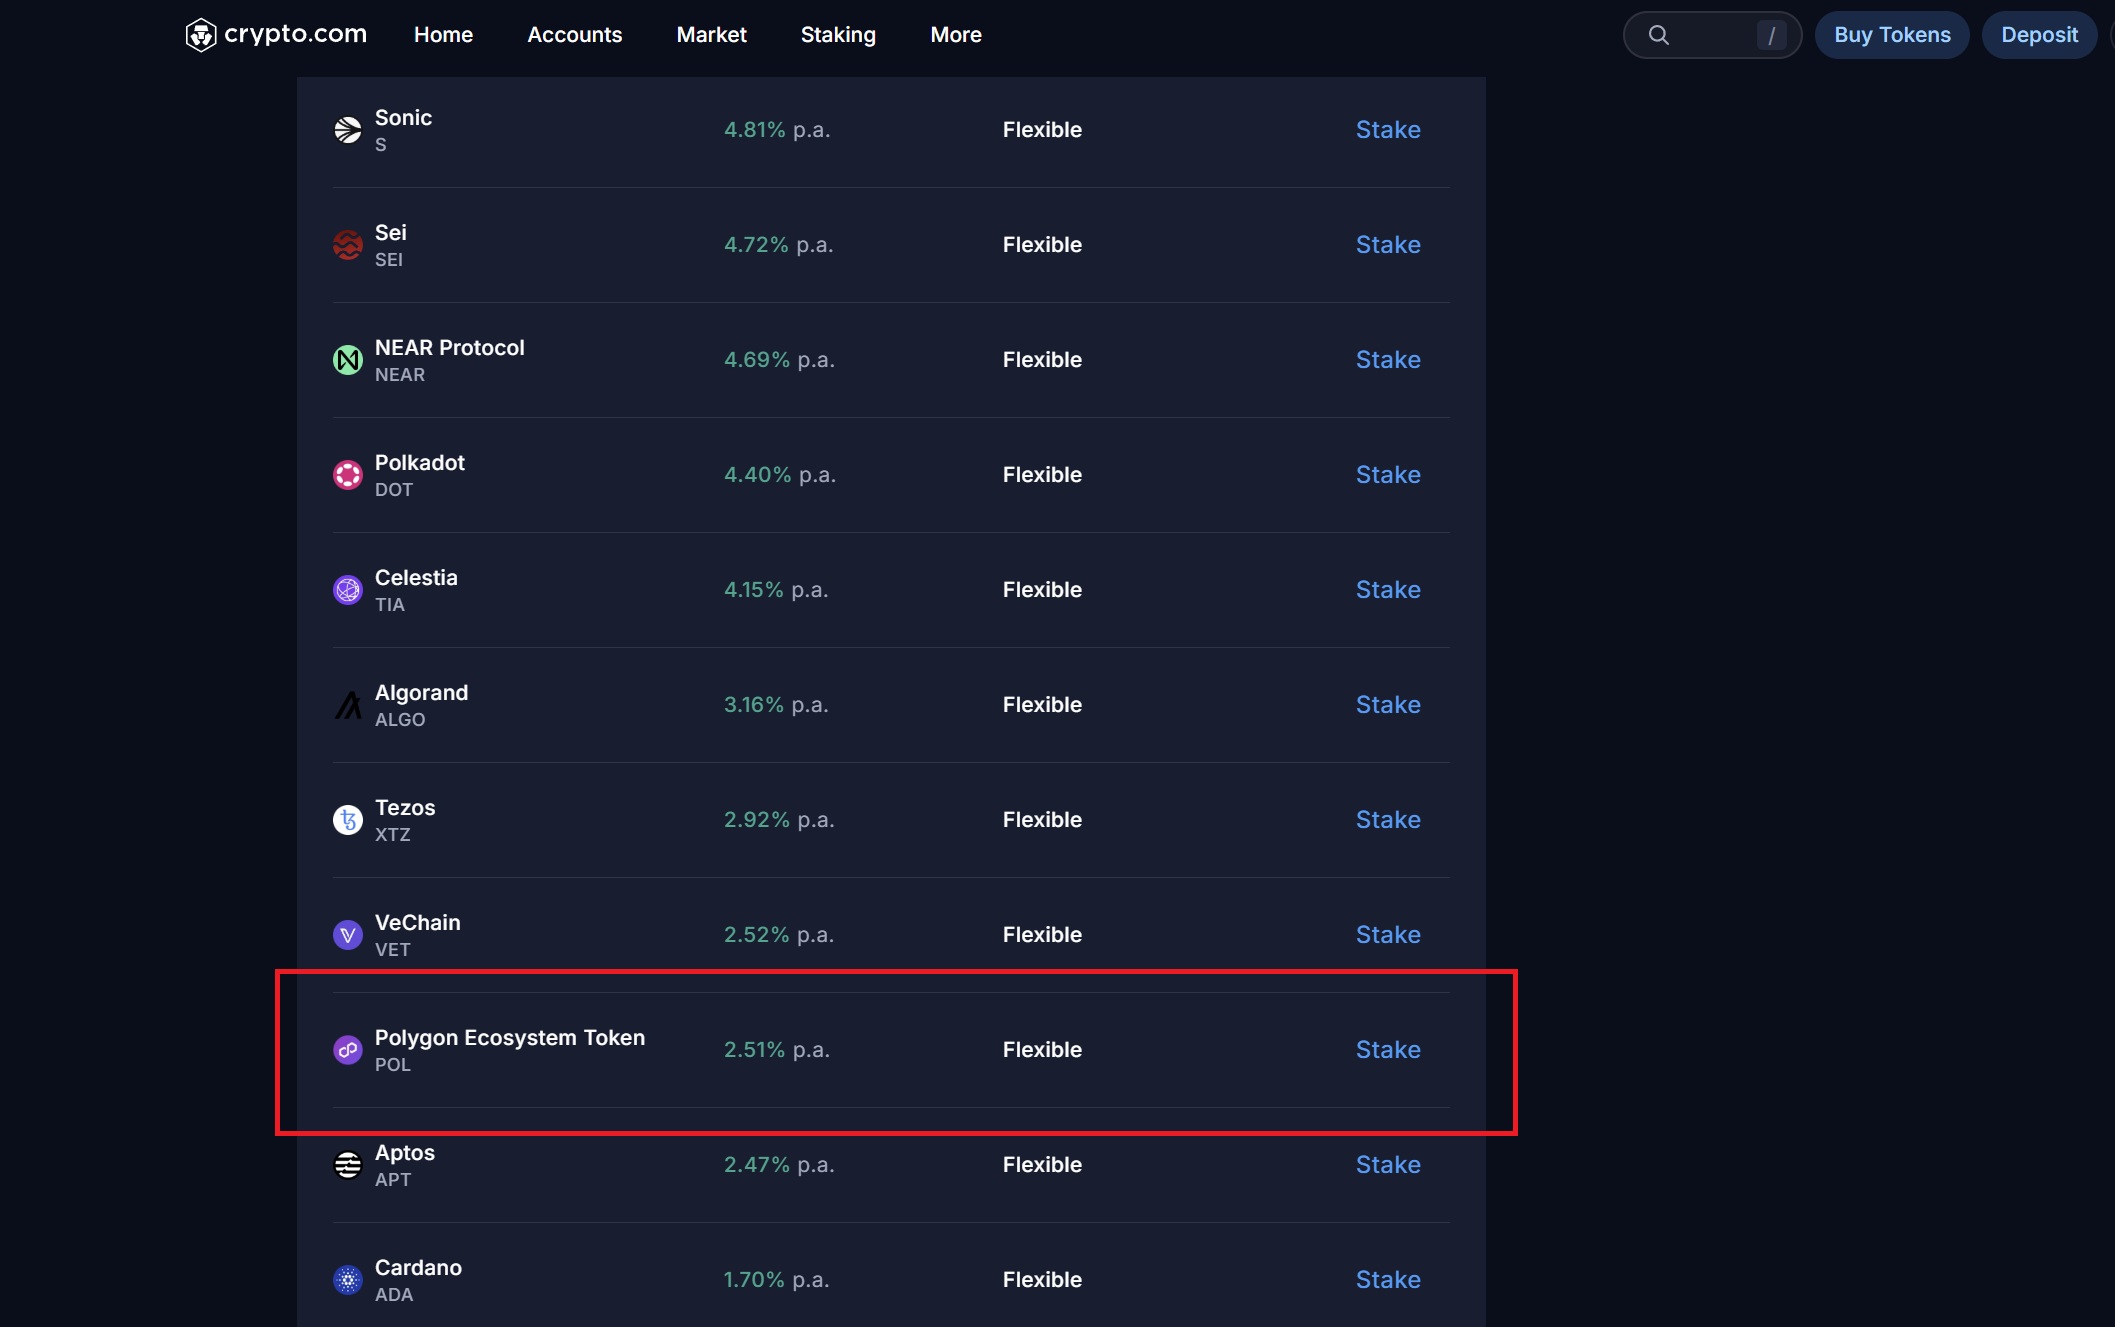The image size is (2115, 1327).
Task: Select the Celestia name text
Action: point(416,578)
